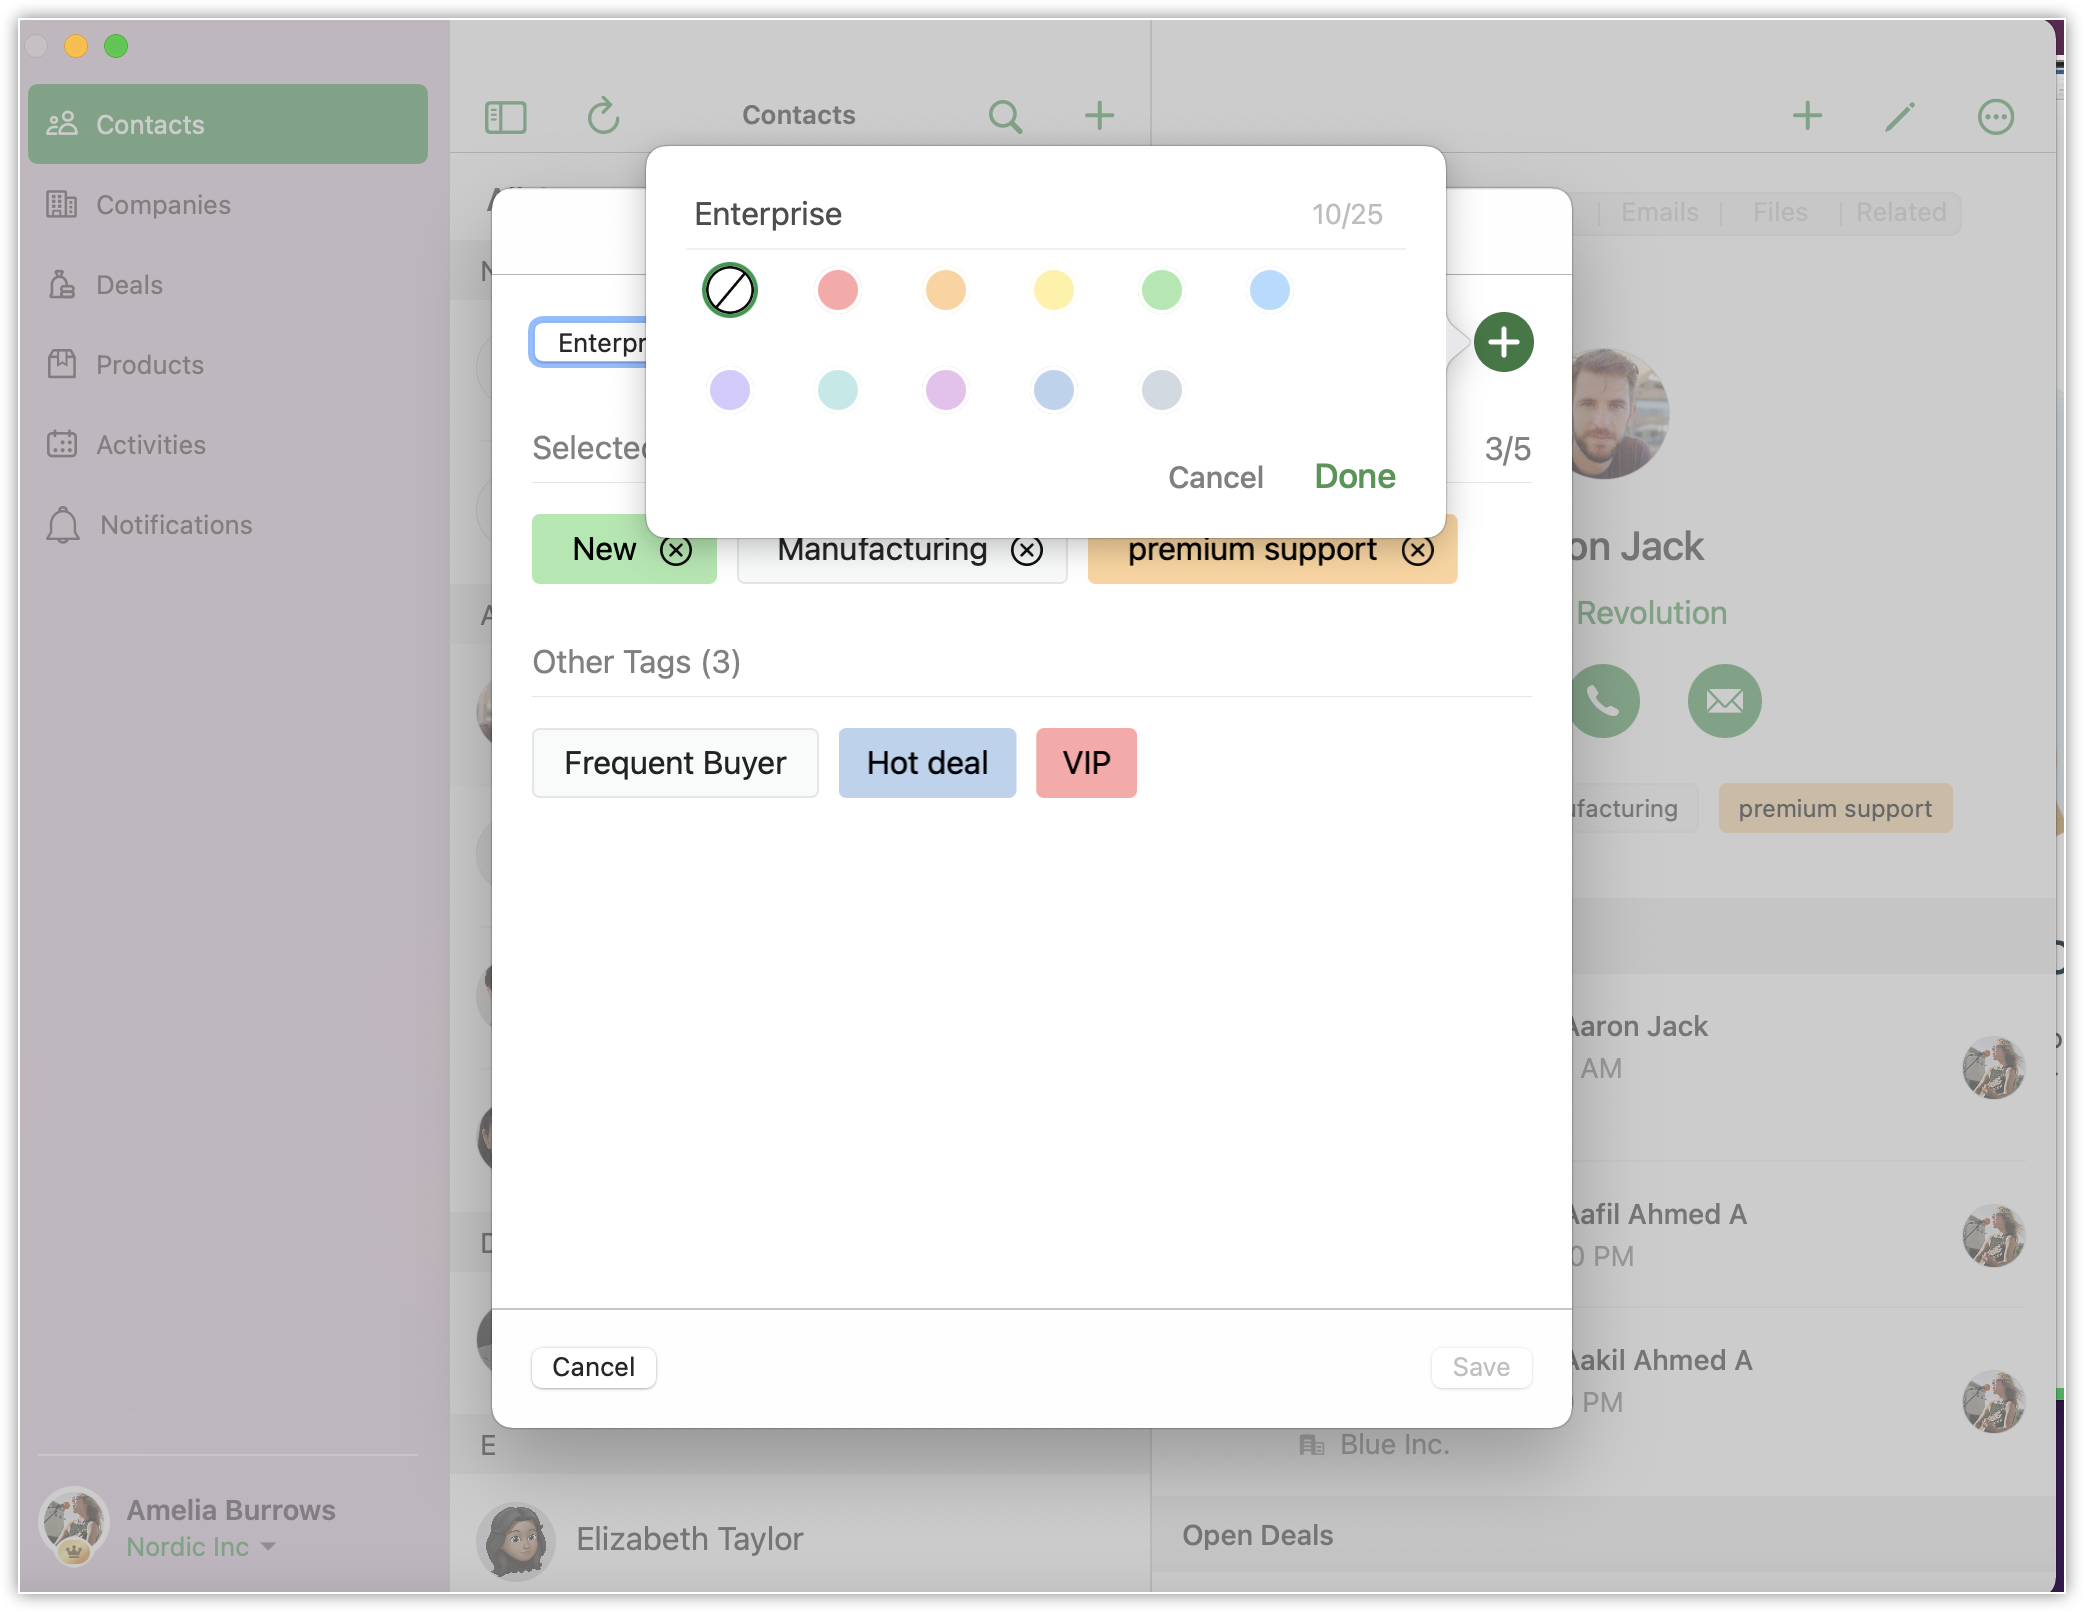Select the lavender purple color swatch
The width and height of the screenshot is (2084, 1612).
(730, 390)
